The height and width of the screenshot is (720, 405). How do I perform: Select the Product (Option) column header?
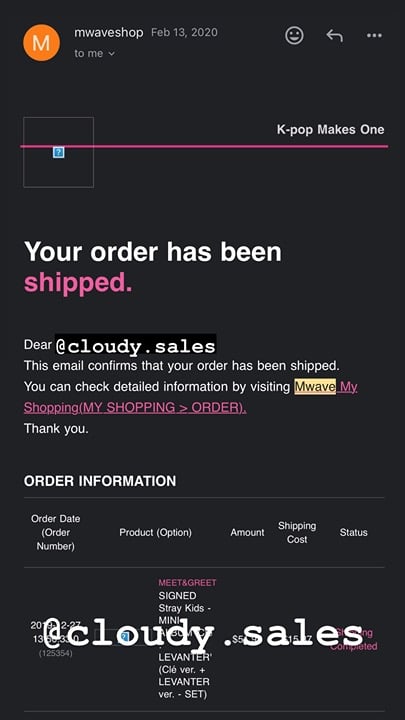click(x=156, y=533)
